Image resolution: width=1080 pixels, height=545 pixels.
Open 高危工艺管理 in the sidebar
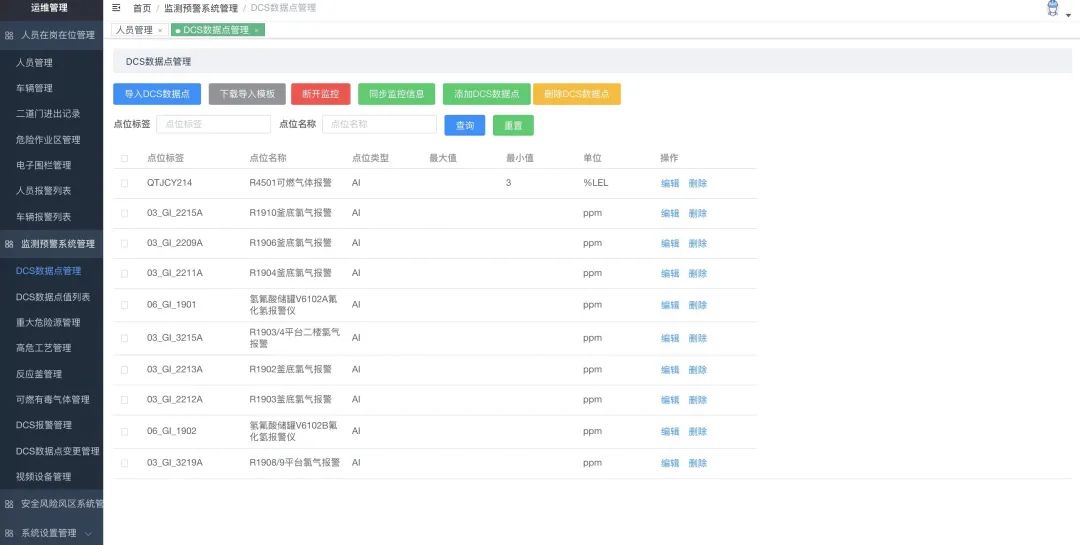[x=43, y=348]
